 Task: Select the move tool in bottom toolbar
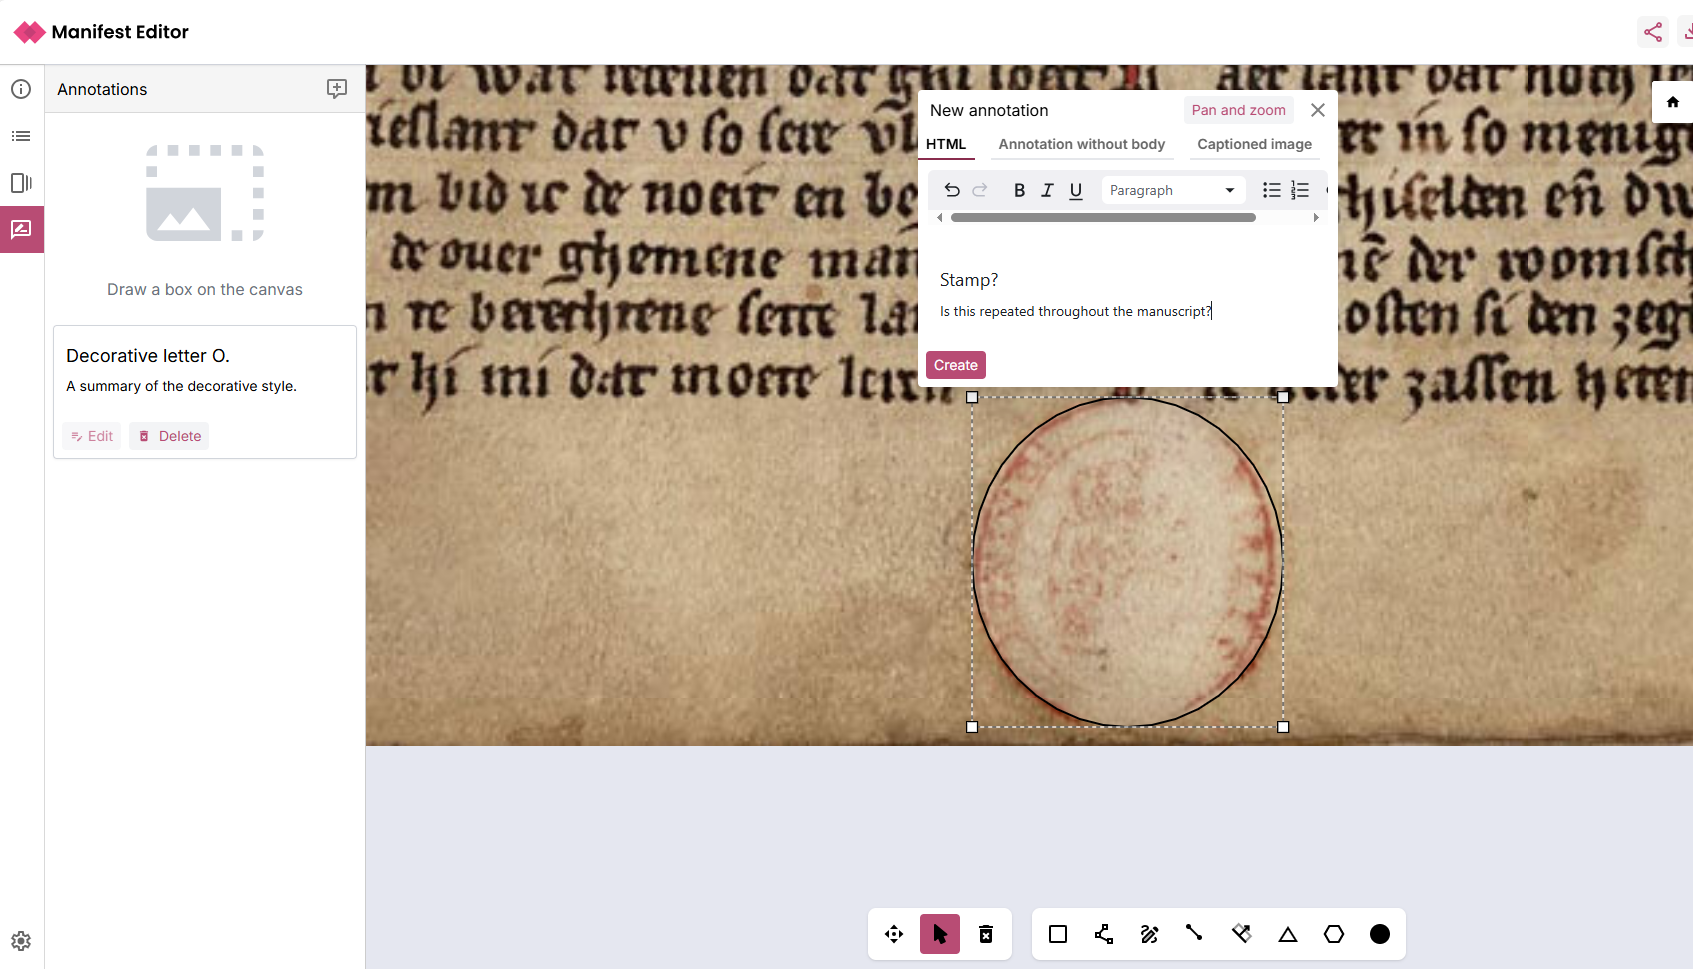893,934
